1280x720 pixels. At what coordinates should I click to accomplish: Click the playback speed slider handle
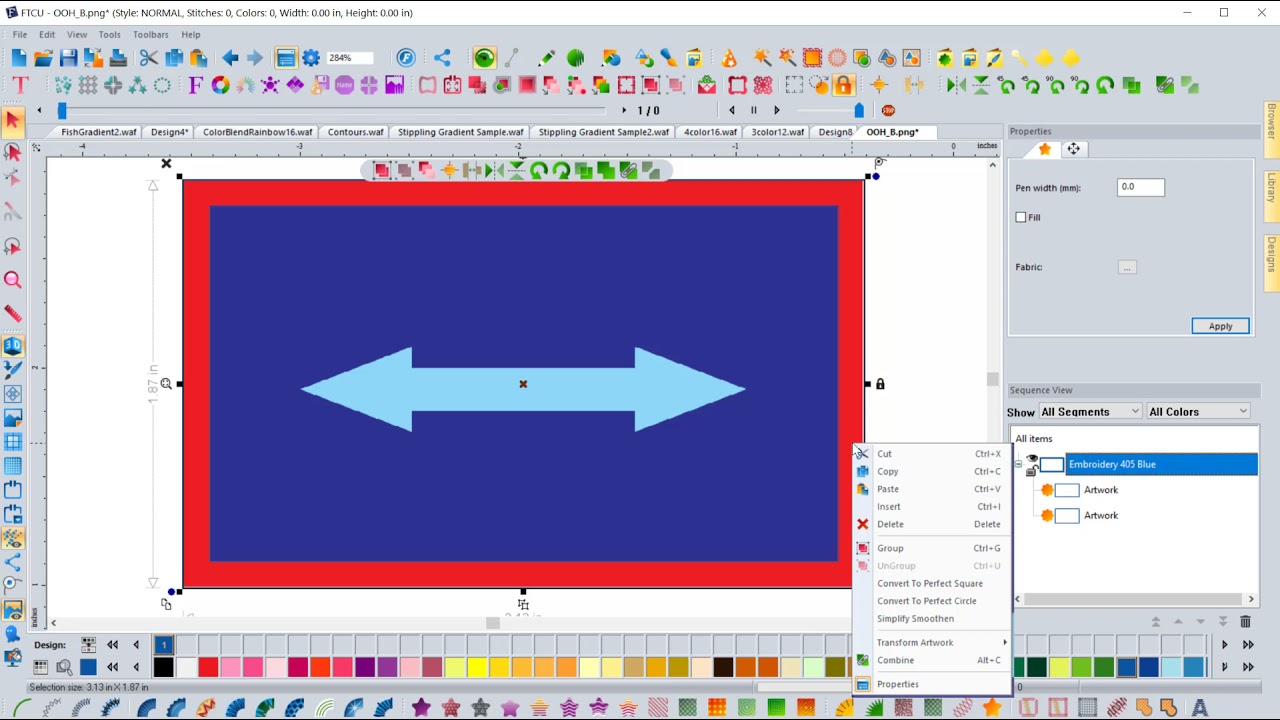tap(859, 110)
